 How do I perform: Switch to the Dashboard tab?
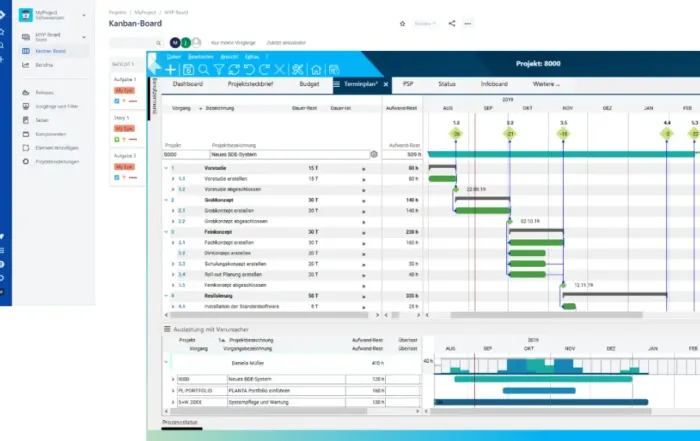point(188,84)
